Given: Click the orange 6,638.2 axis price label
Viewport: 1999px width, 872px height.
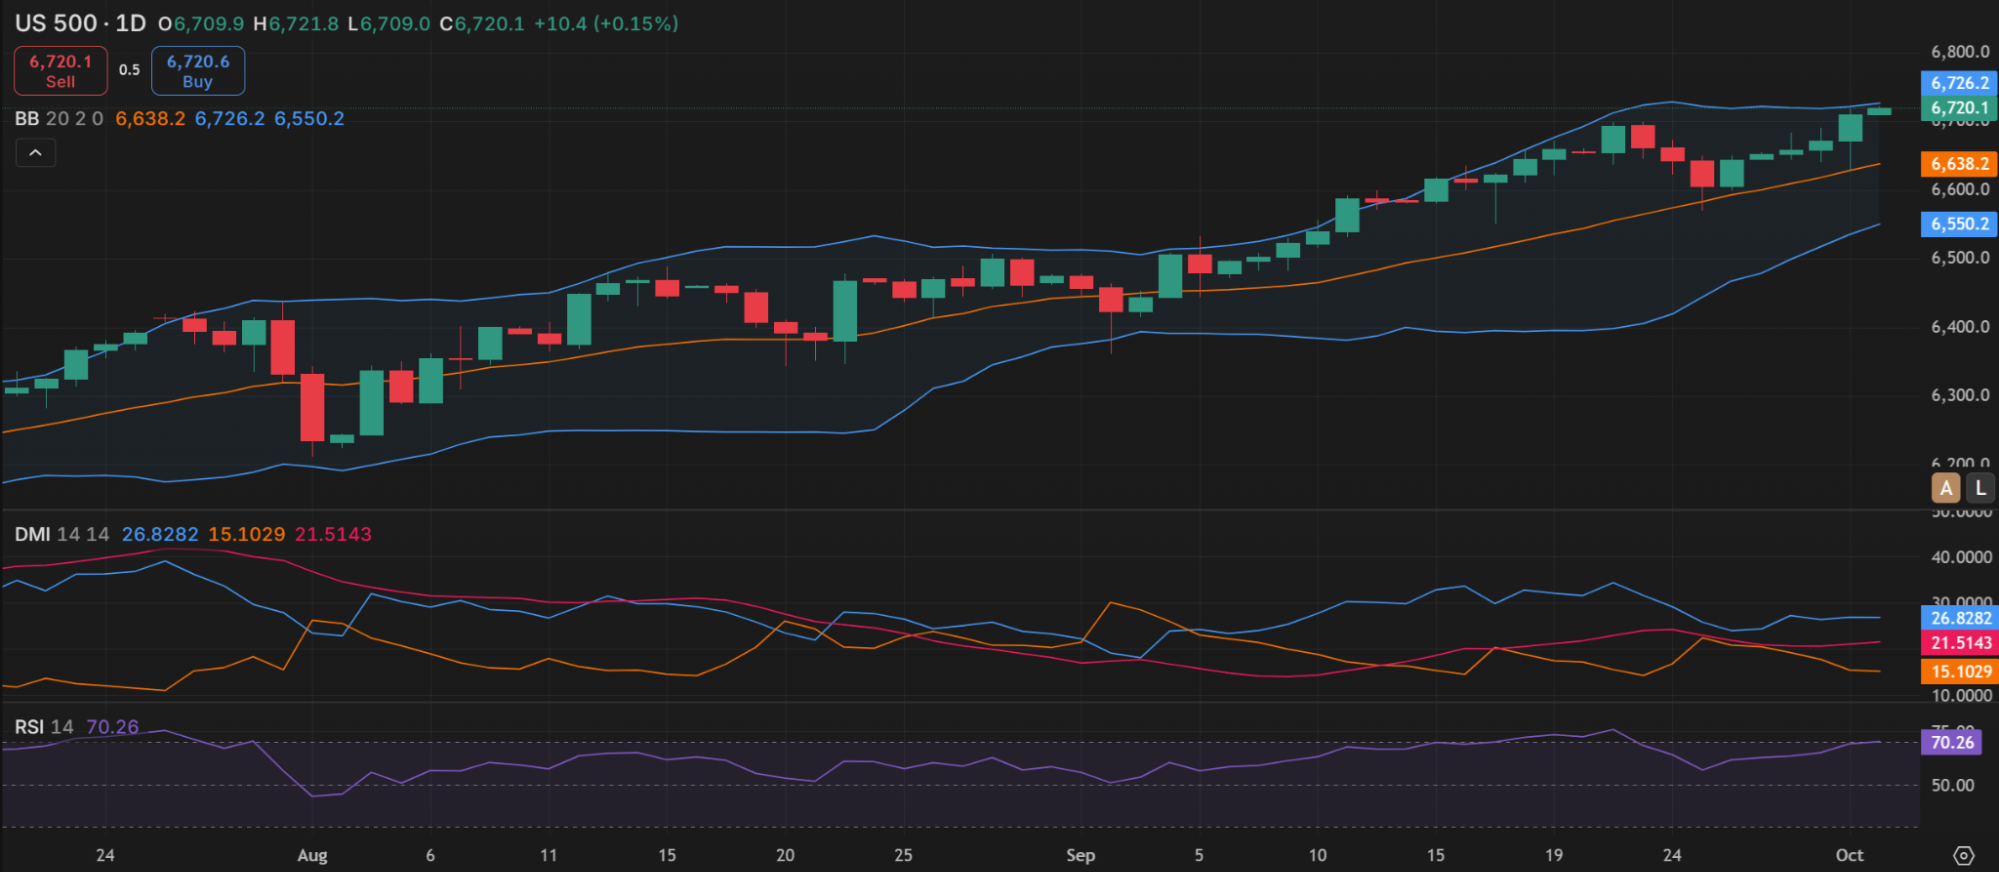Looking at the screenshot, I should [x=1958, y=164].
